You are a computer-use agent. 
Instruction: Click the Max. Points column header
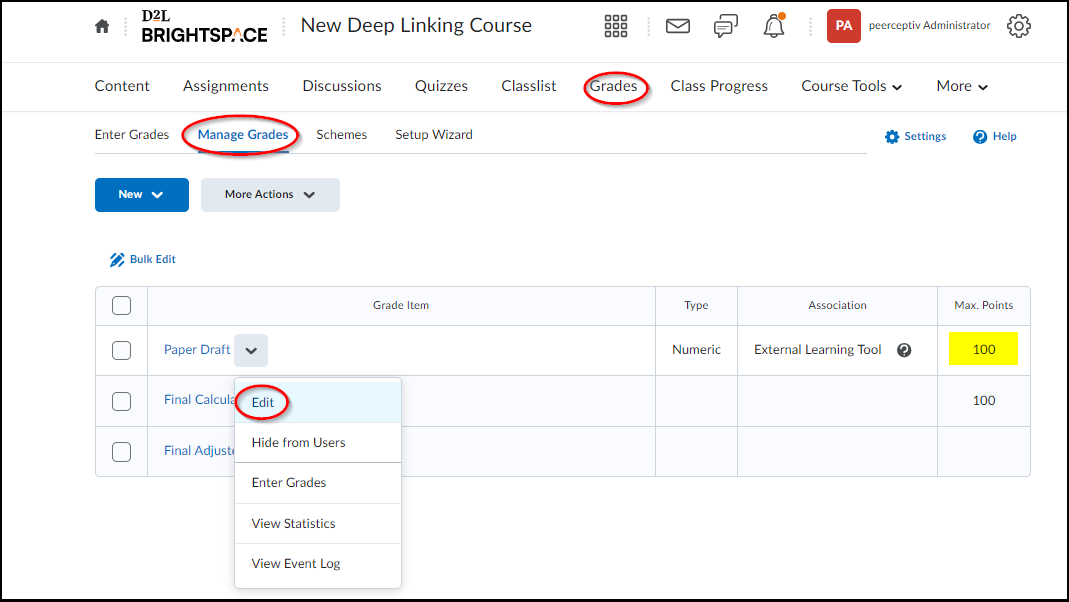click(x=983, y=305)
